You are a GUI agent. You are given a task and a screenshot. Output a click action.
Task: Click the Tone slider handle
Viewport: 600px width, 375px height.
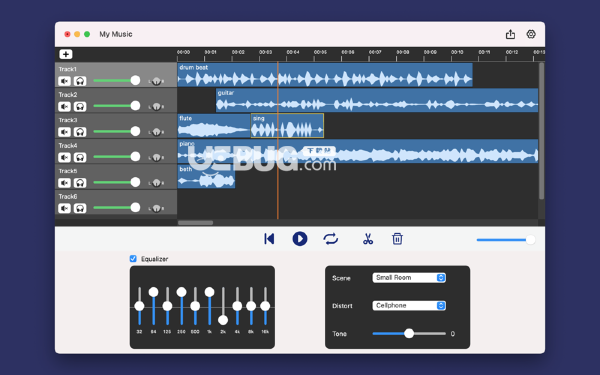coord(409,333)
